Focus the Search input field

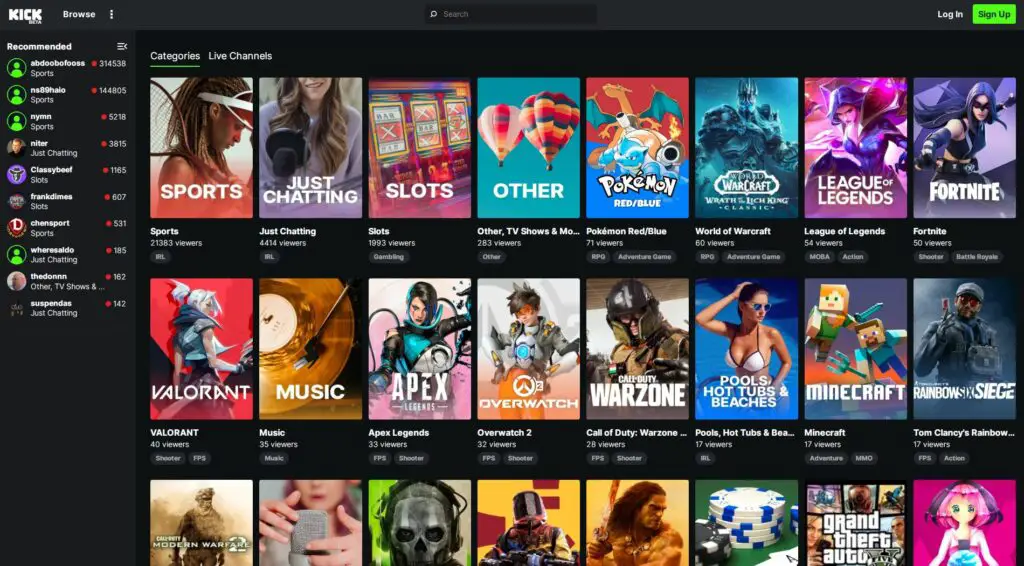tap(511, 14)
